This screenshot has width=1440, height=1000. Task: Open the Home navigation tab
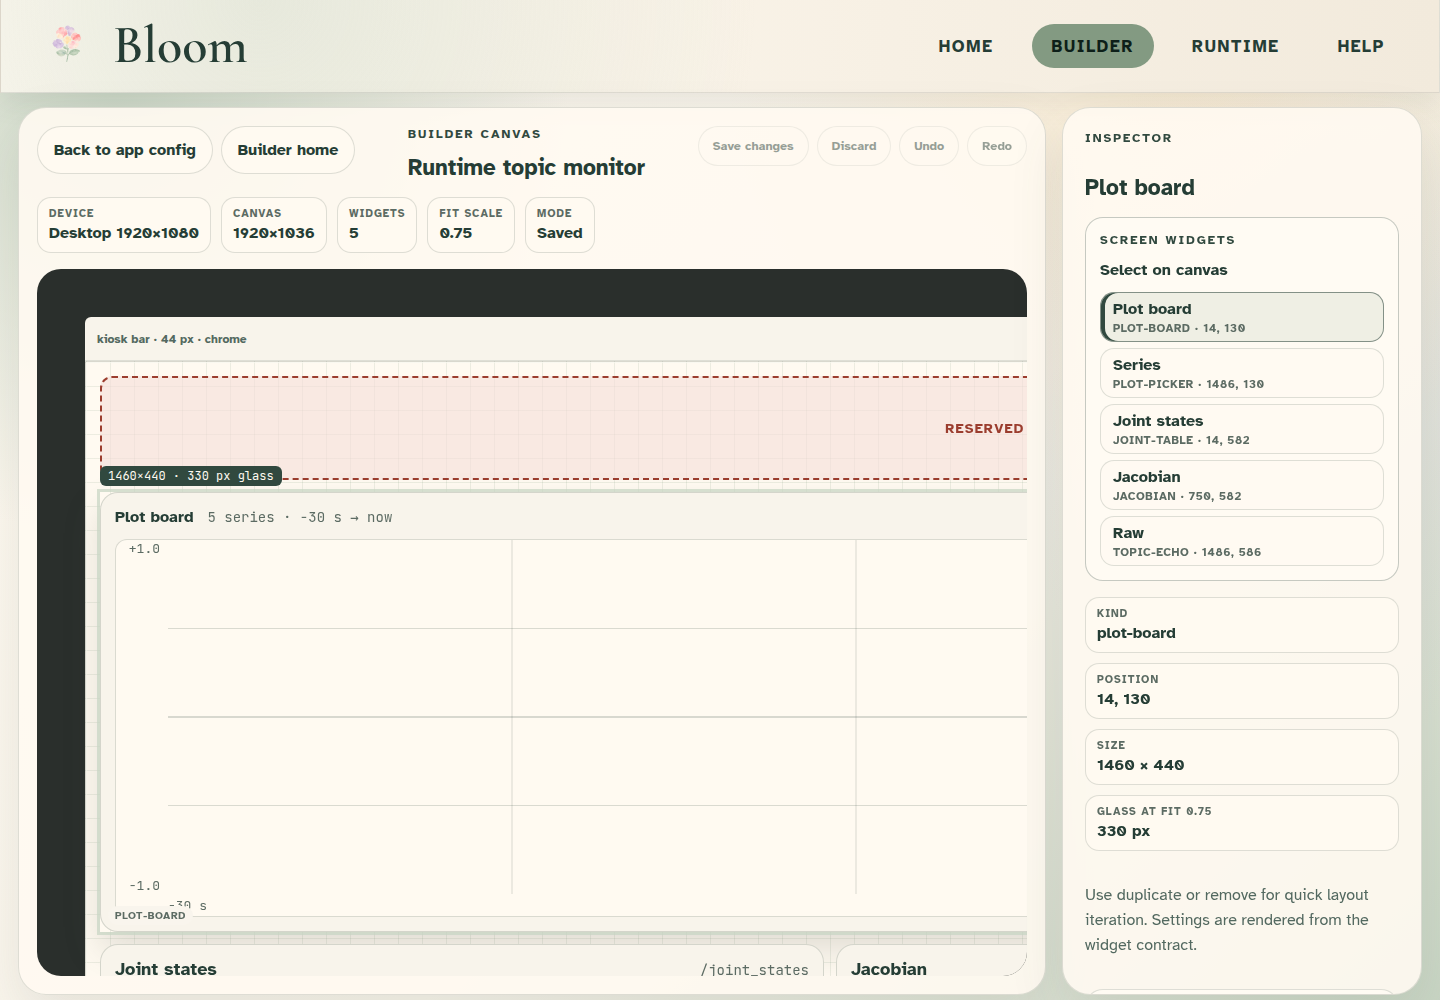point(965,46)
